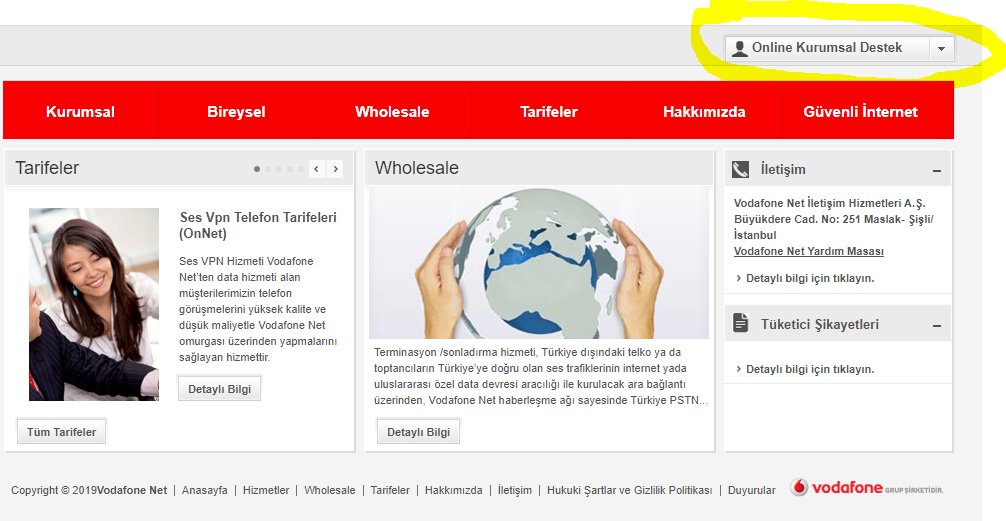Select the fifth carousel pagination dot
1006x521 pixels.
[300, 169]
